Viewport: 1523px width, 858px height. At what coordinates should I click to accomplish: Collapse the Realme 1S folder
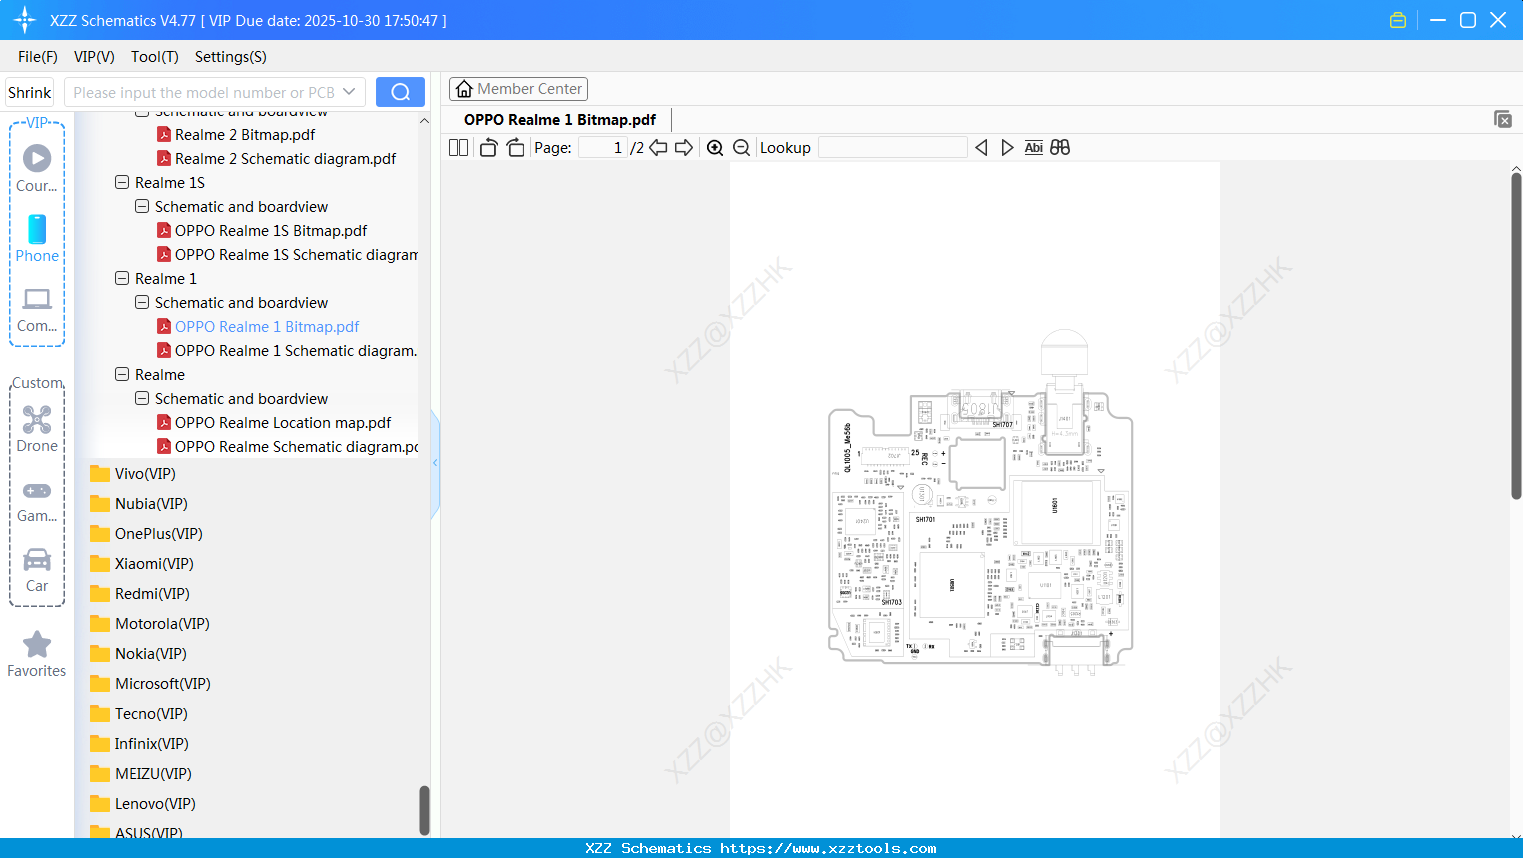pyautogui.click(x=121, y=182)
